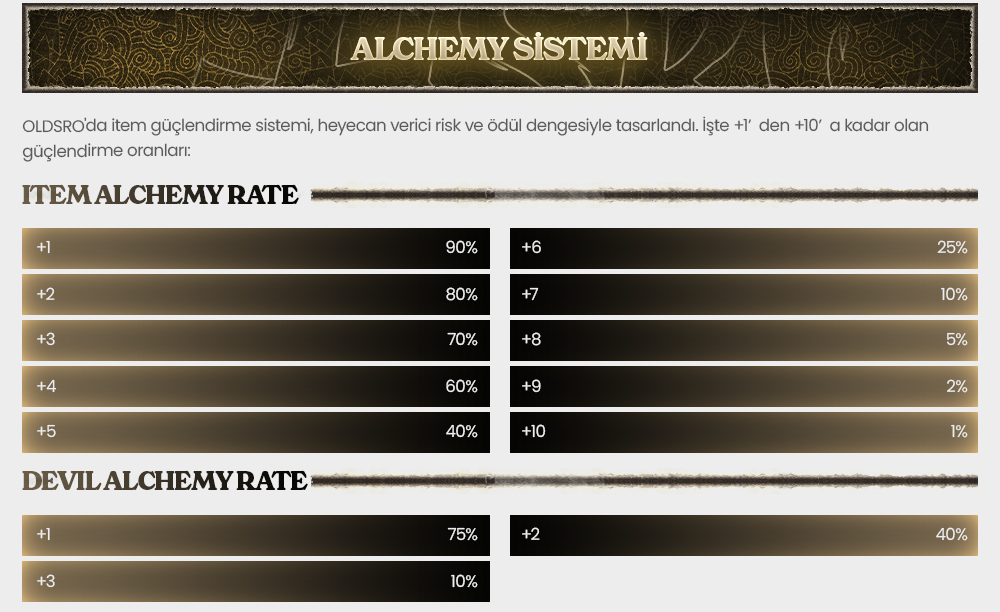This screenshot has width=1000, height=612.
Task: Click the DEVIL ALCHEMY RATE heading
Action: [165, 481]
